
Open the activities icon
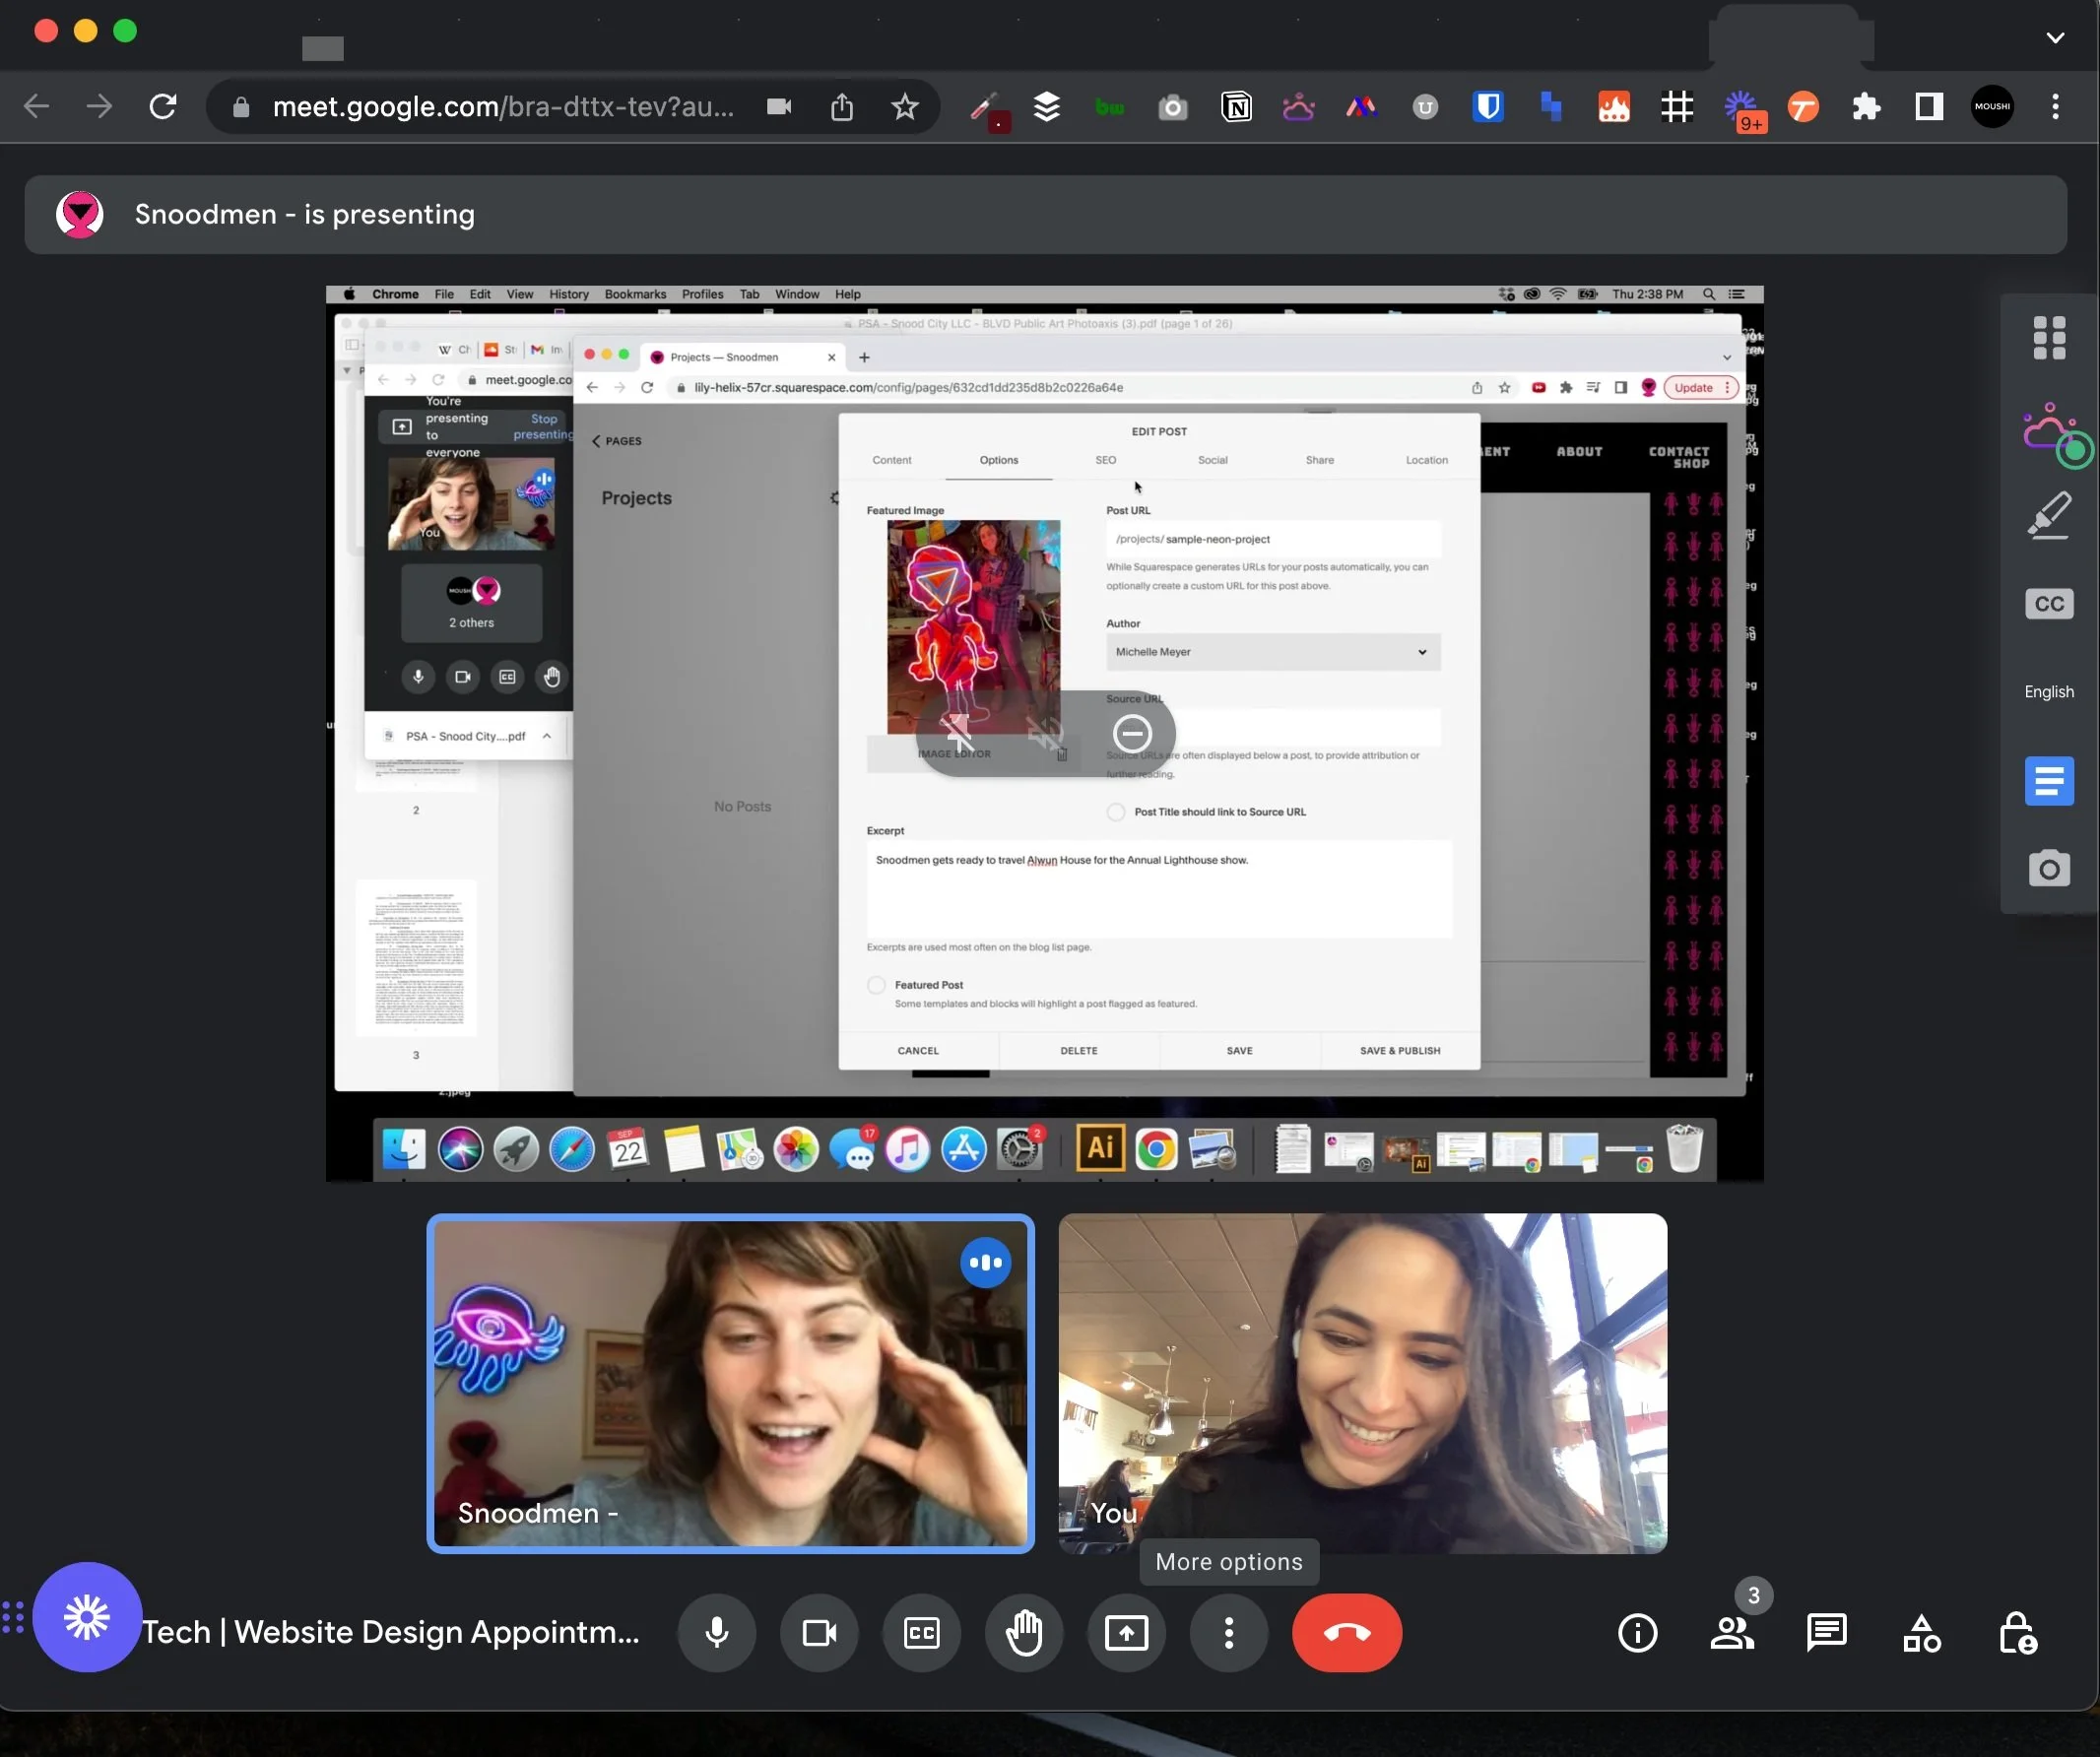[x=1920, y=1633]
